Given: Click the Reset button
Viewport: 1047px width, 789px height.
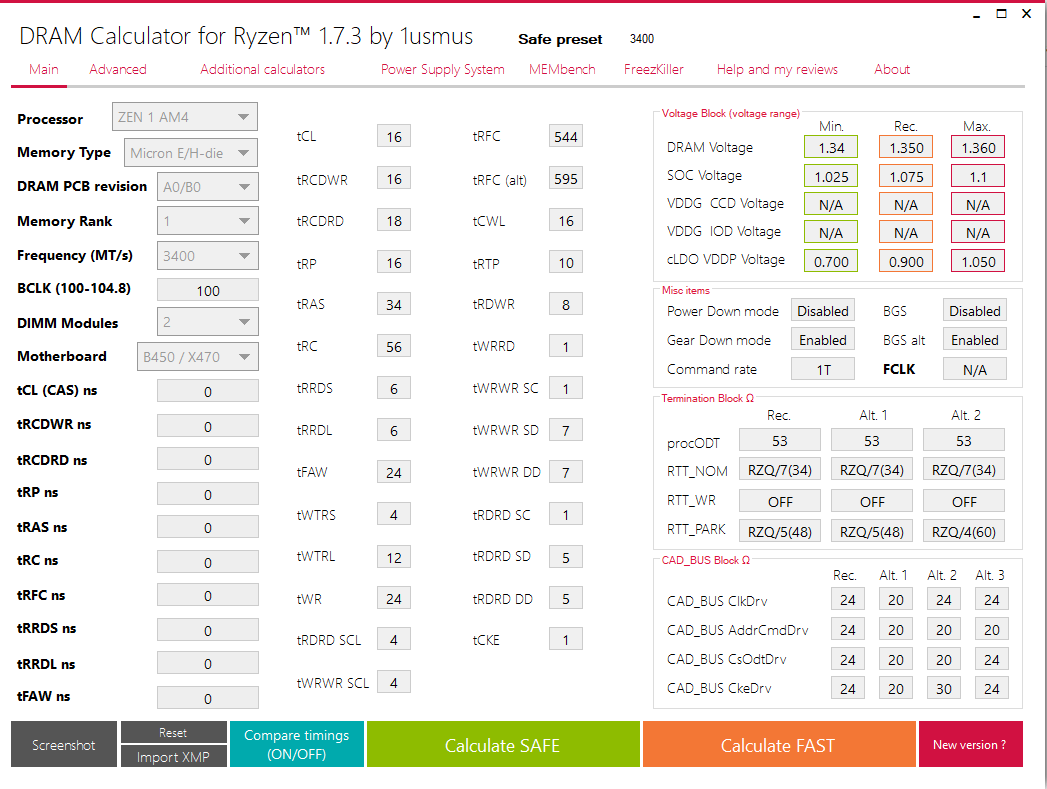Looking at the screenshot, I should [x=173, y=732].
